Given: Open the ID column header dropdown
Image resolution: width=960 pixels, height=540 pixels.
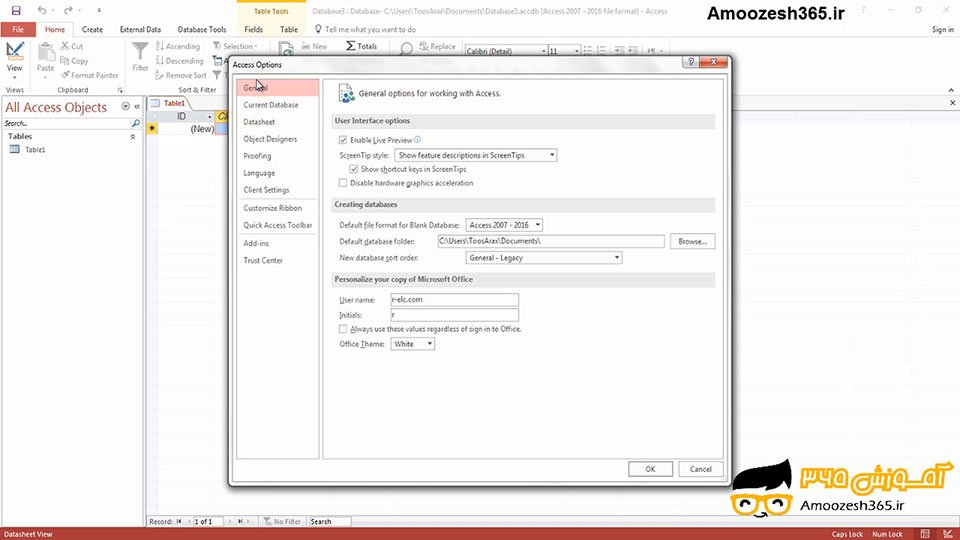Looking at the screenshot, I should tap(209, 116).
